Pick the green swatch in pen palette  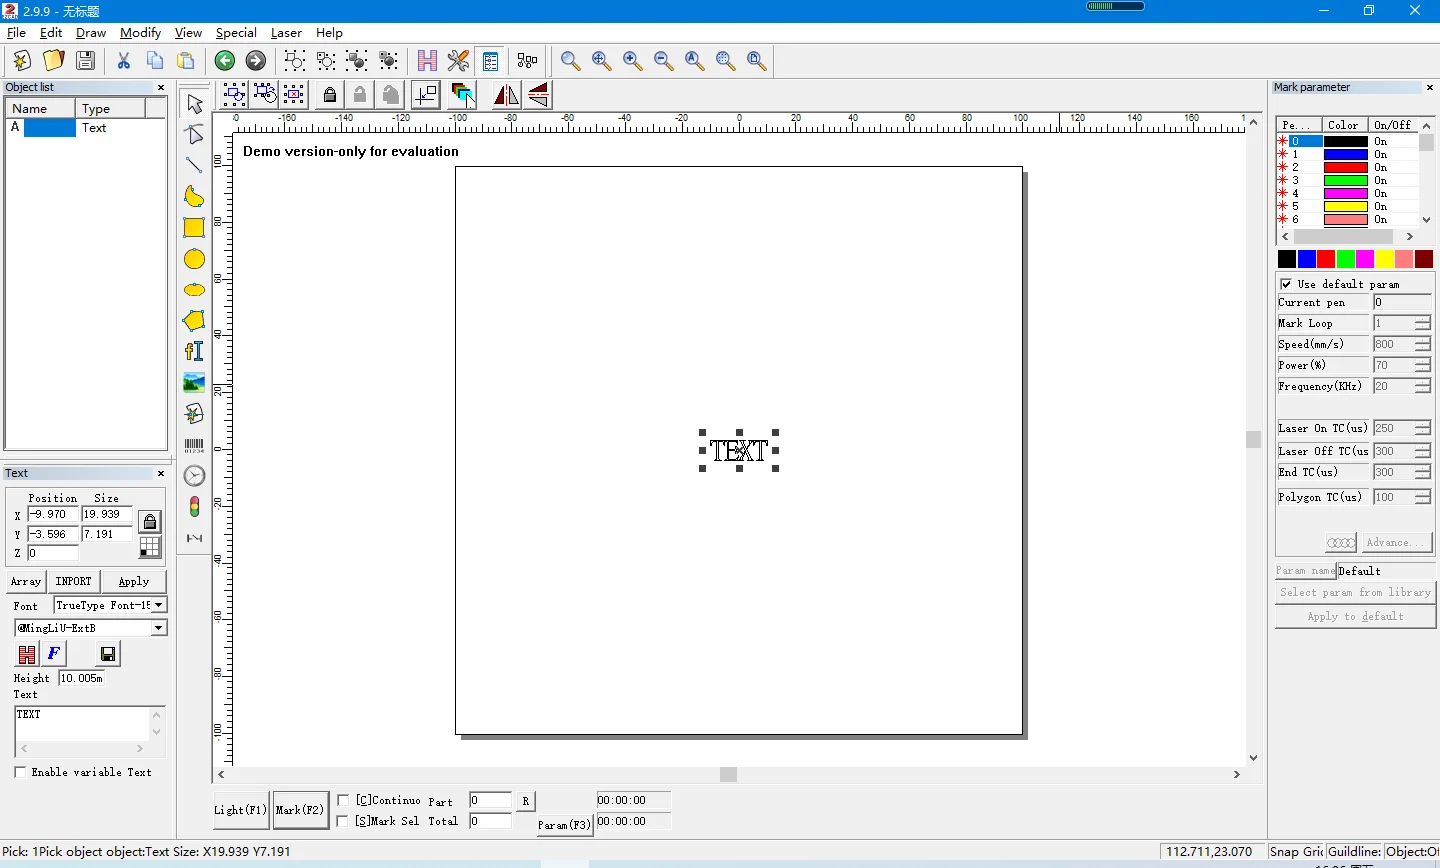[1346, 259]
